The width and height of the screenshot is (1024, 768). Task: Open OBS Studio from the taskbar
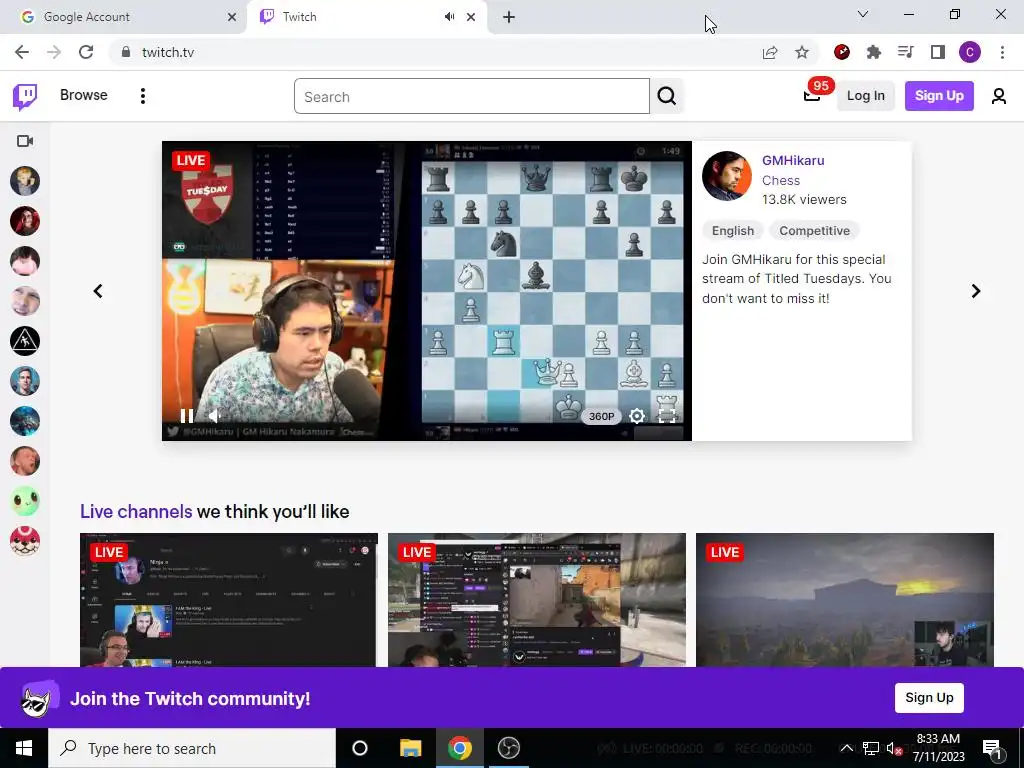(509, 748)
